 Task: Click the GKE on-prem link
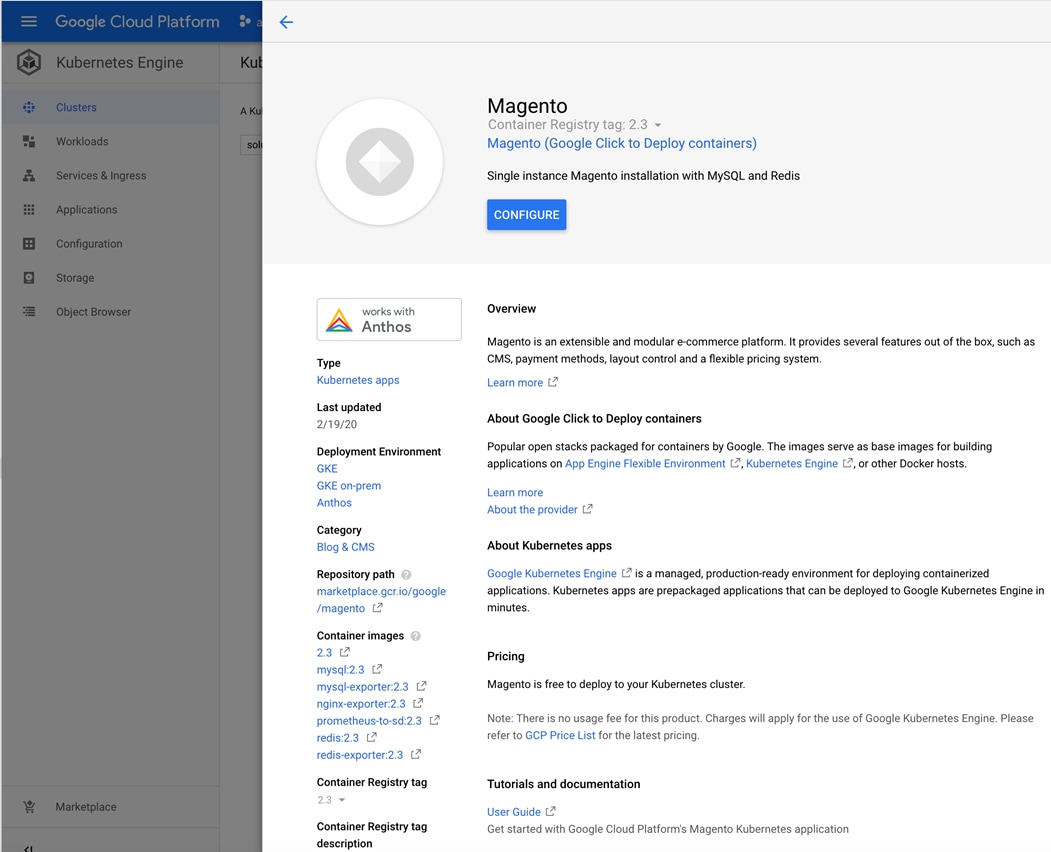[x=349, y=485]
